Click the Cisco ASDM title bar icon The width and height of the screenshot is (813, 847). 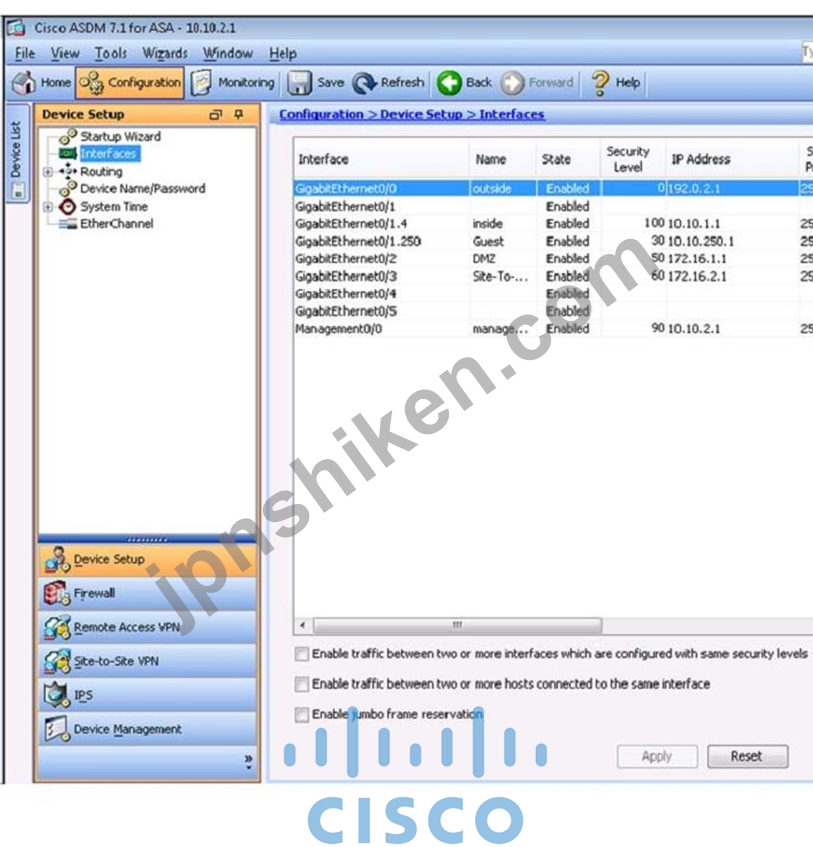click(x=16, y=27)
